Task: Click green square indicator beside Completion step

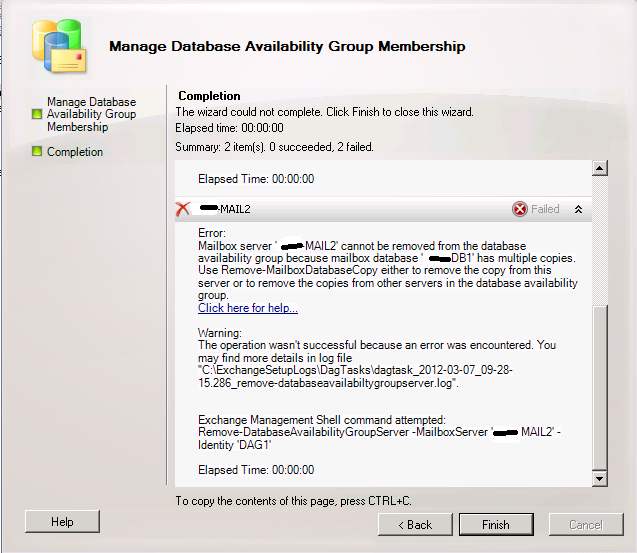Action: pyautogui.click(x=37, y=151)
